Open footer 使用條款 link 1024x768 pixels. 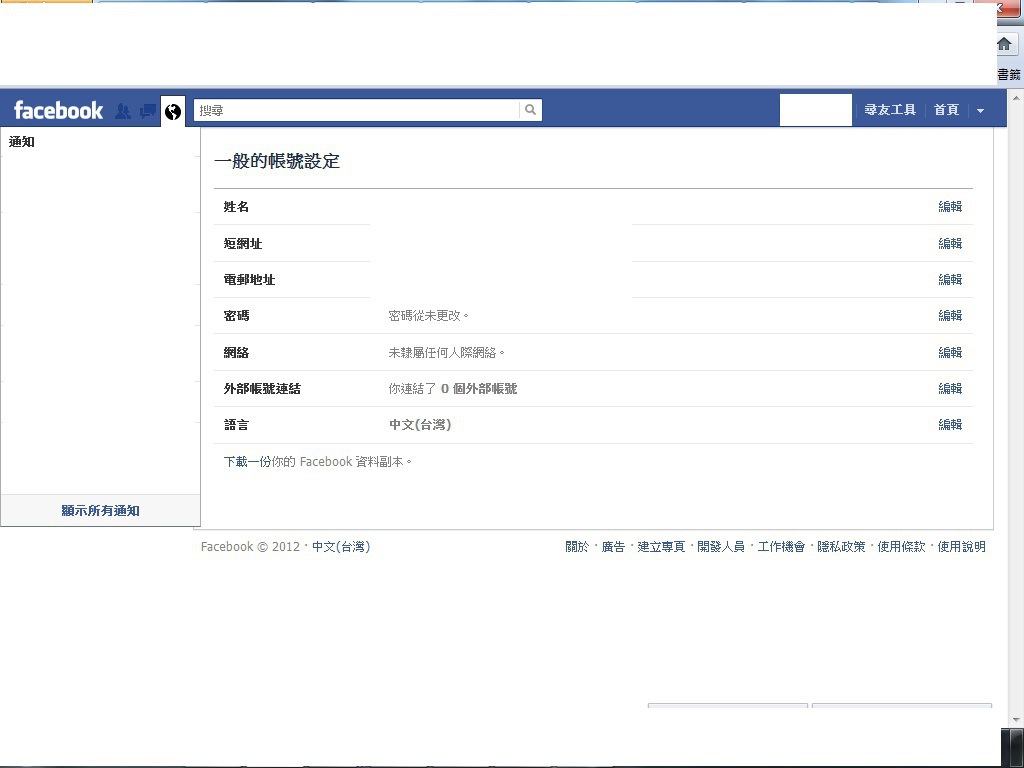click(901, 547)
